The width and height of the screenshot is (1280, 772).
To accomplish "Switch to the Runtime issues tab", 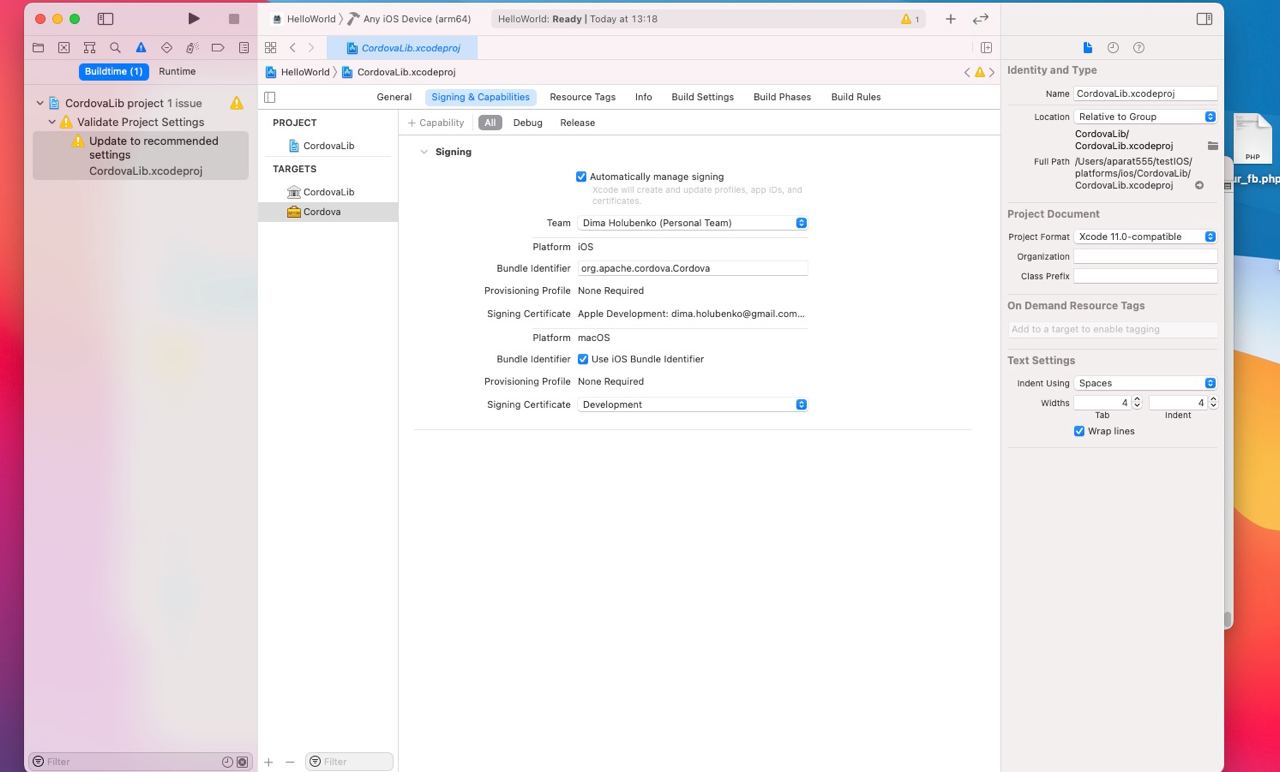I will point(177,72).
